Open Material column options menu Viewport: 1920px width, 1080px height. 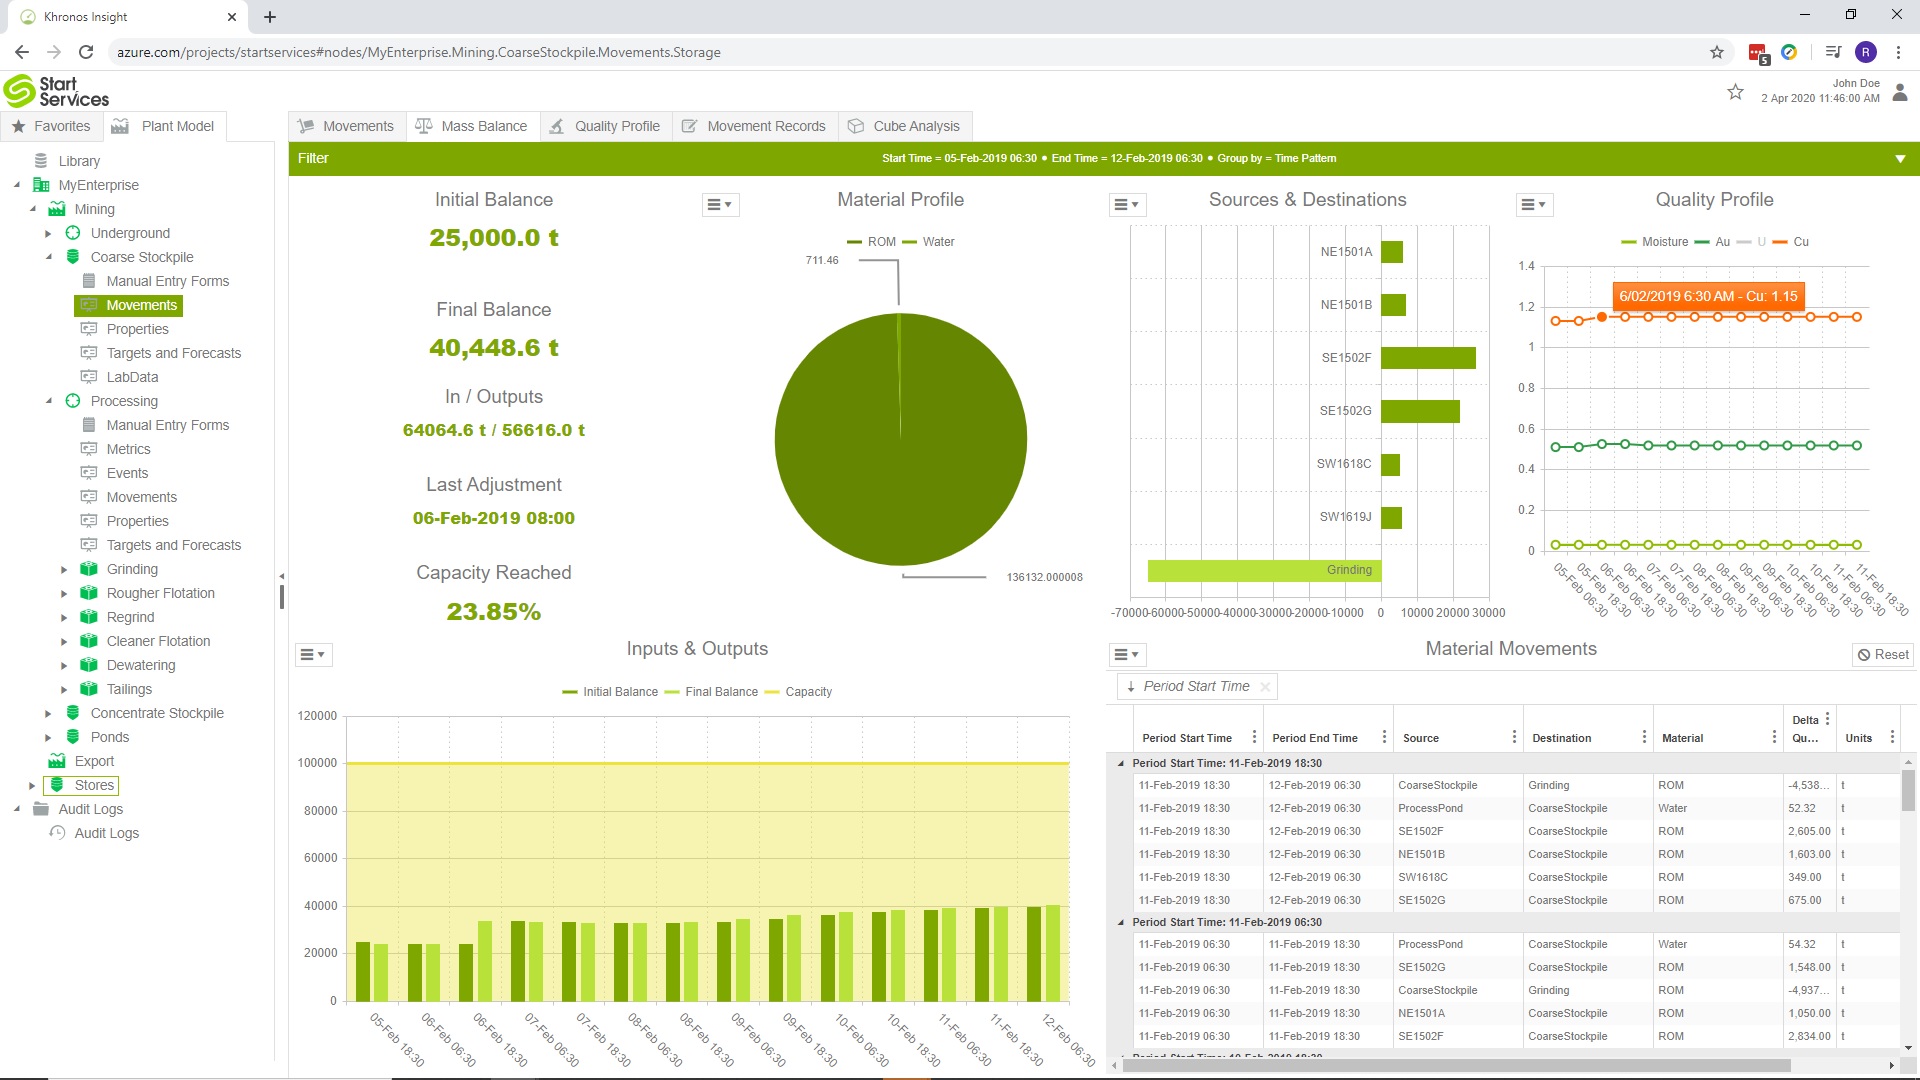[1774, 737]
